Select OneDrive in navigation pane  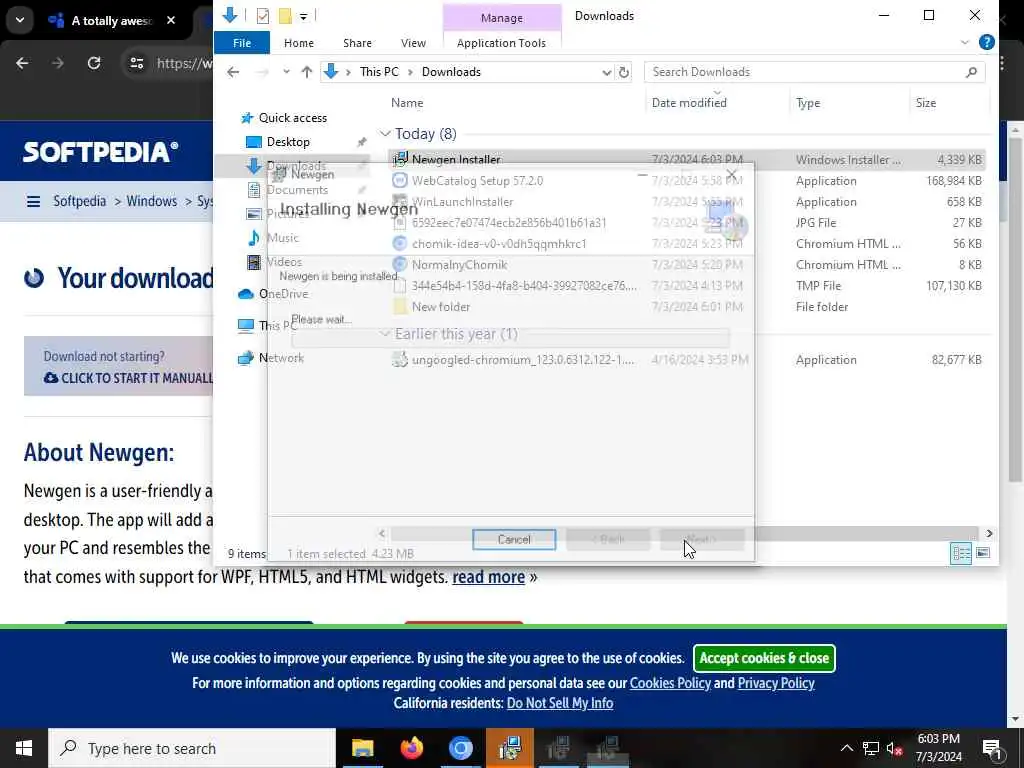(283, 294)
